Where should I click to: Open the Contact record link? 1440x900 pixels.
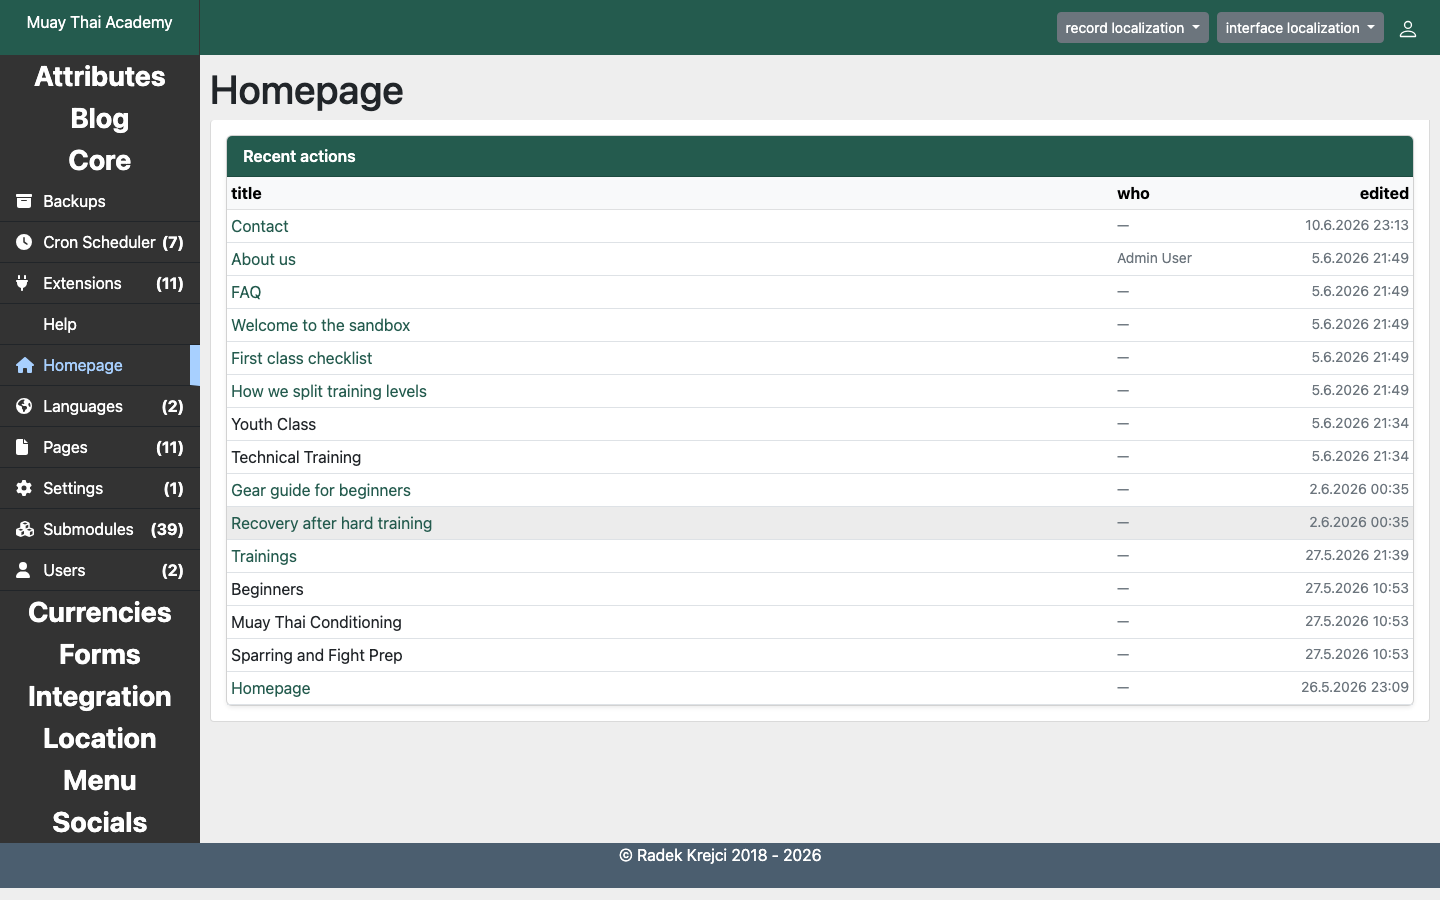[x=260, y=226]
